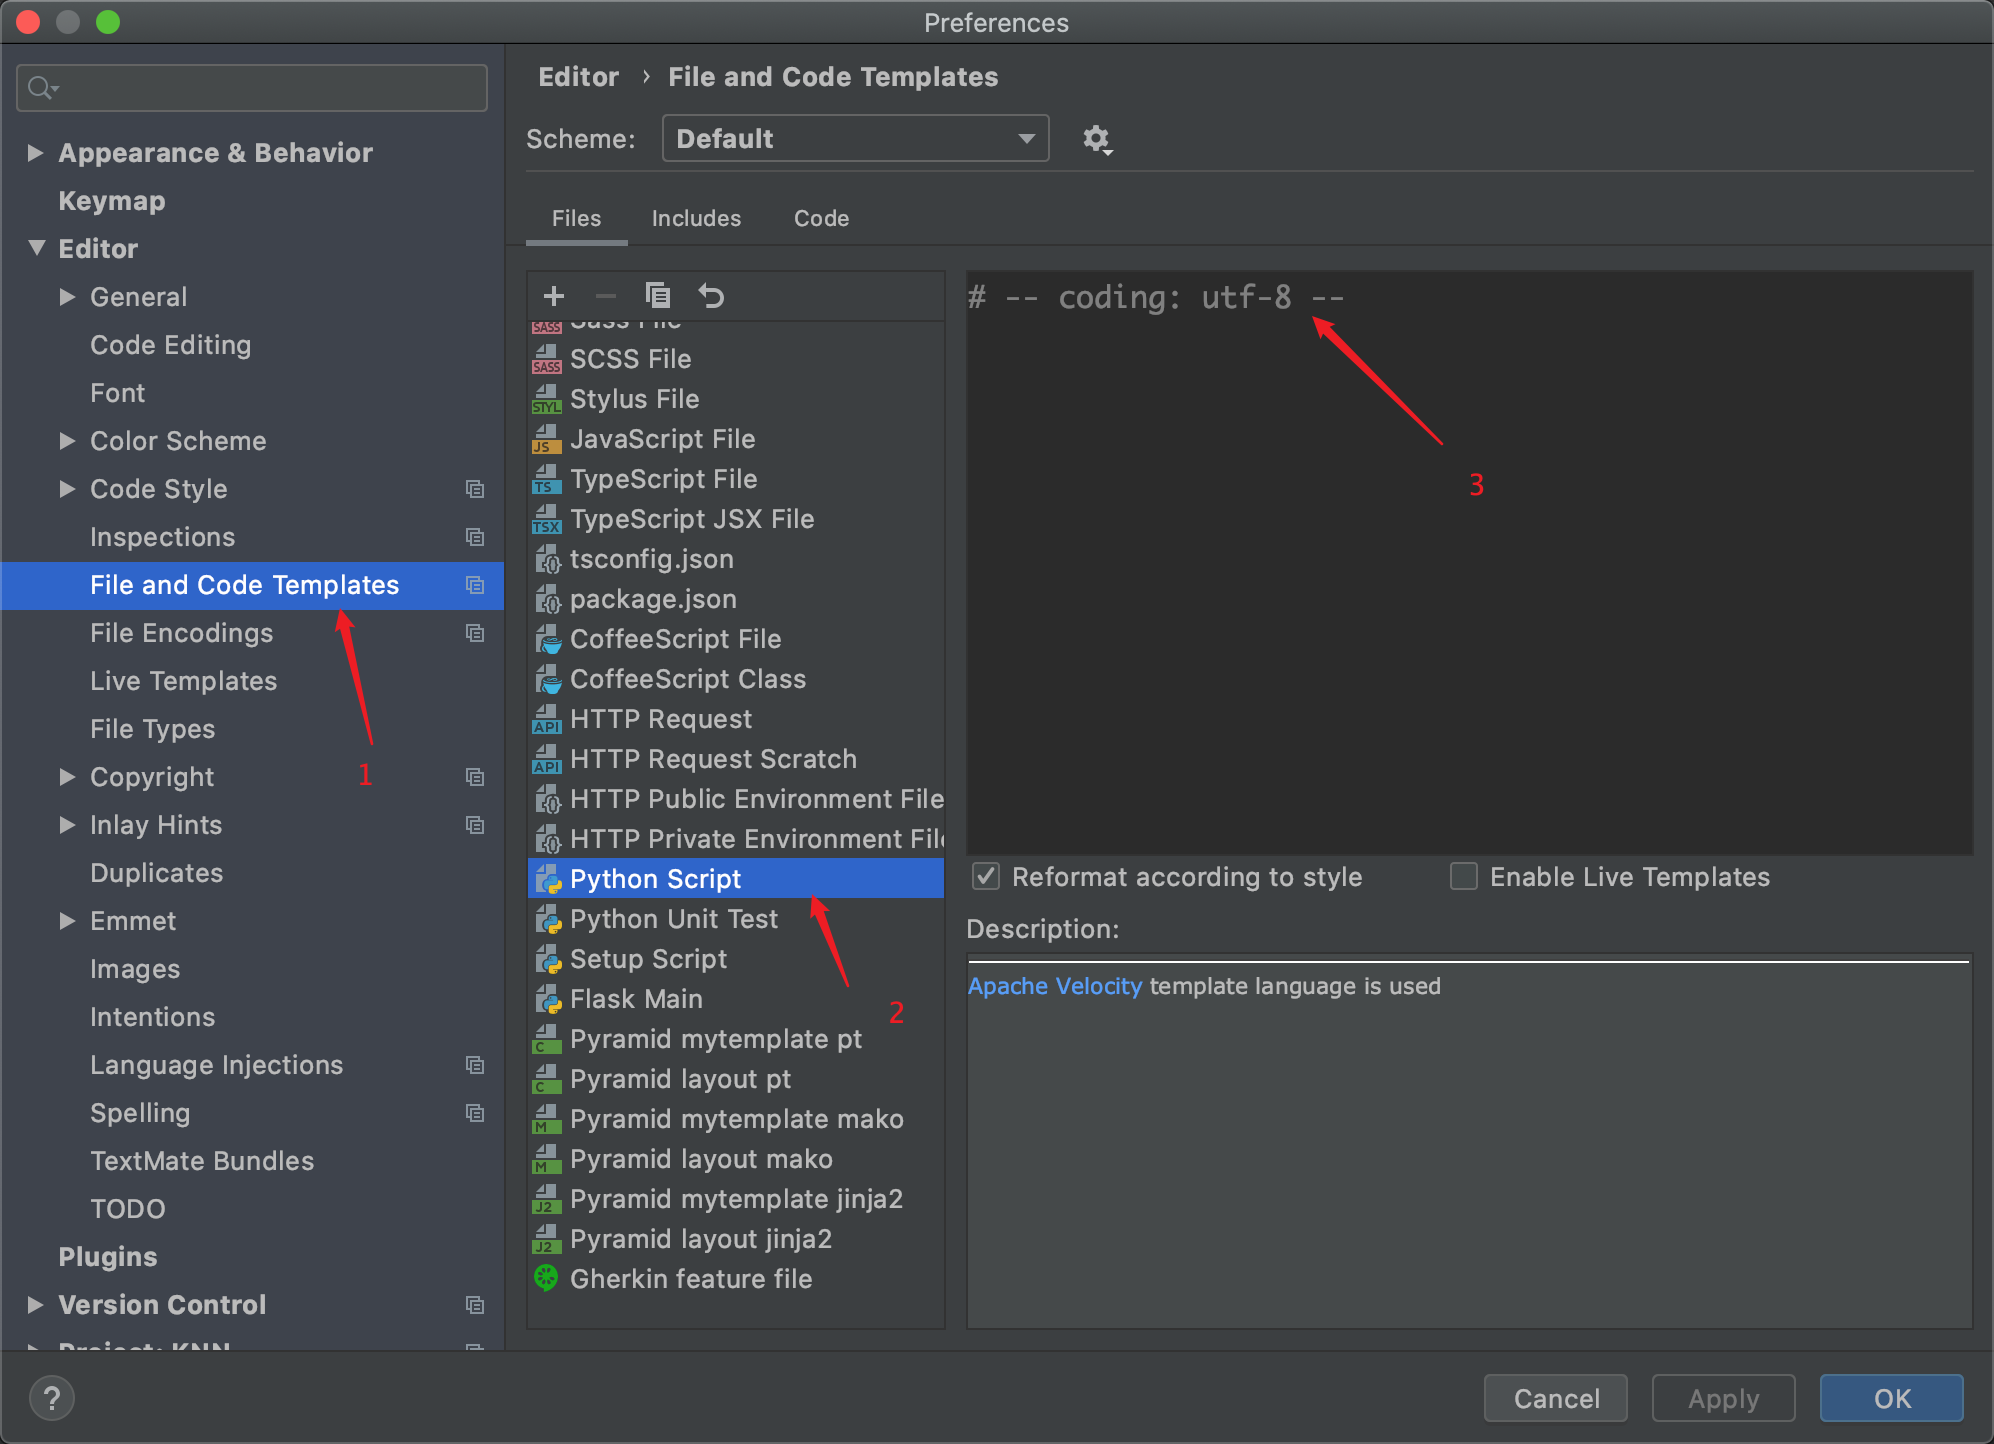Click the plus icon to create a template

click(554, 296)
